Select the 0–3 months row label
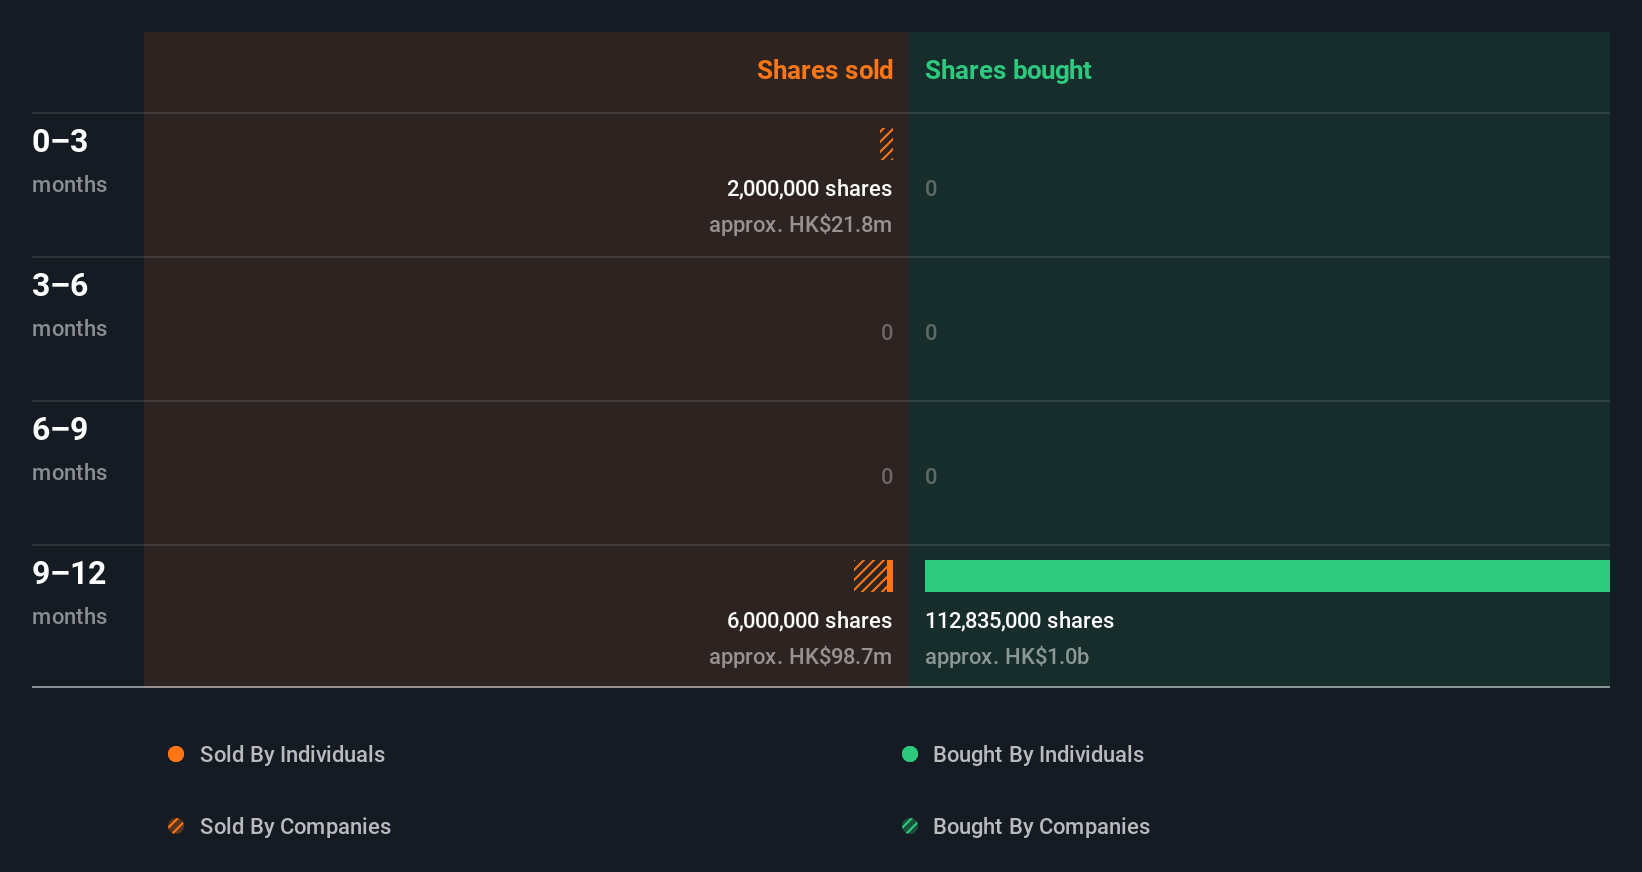 click(69, 160)
